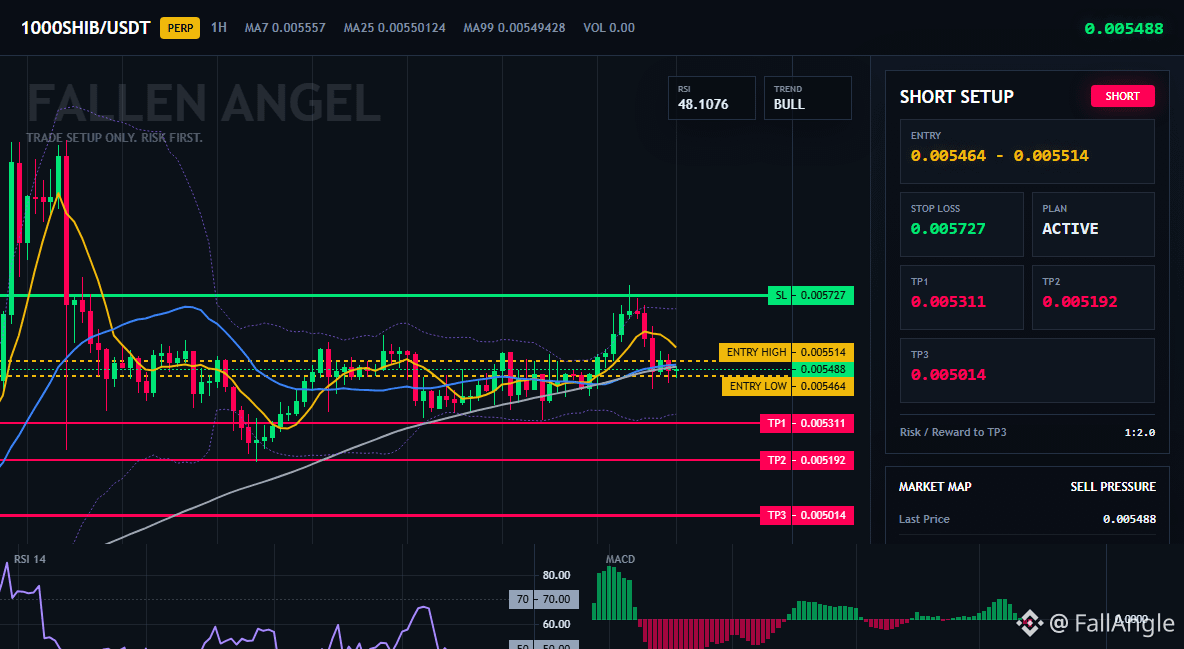The height and width of the screenshot is (649, 1184).
Task: Click the red SHORT badge
Action: coord(1122,96)
